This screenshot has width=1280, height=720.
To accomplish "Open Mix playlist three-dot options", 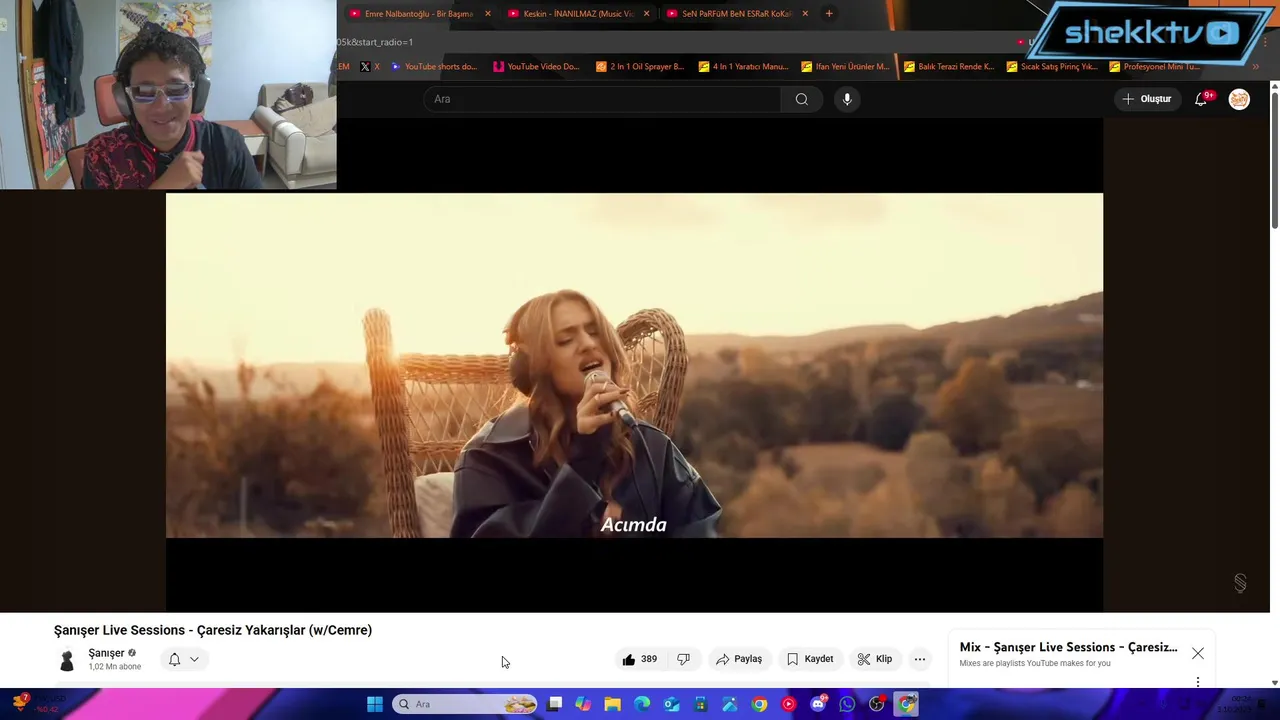I will pyautogui.click(x=1198, y=682).
